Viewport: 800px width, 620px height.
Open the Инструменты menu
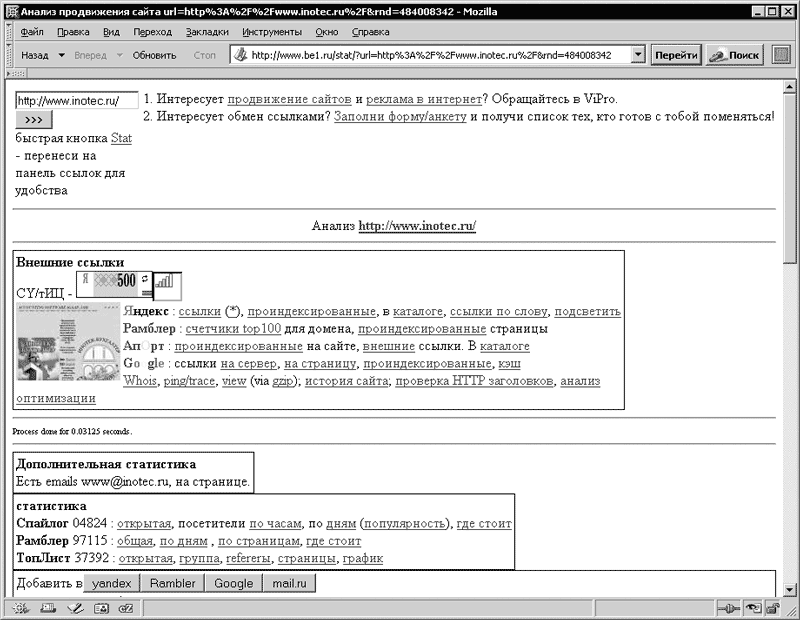pyautogui.click(x=271, y=32)
